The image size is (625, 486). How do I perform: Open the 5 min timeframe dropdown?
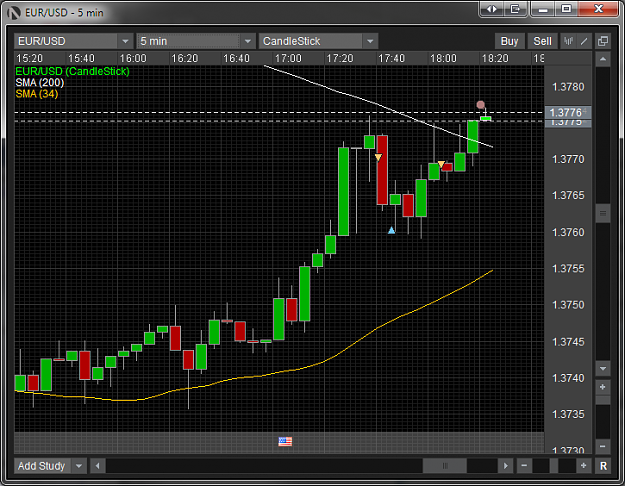tap(248, 41)
